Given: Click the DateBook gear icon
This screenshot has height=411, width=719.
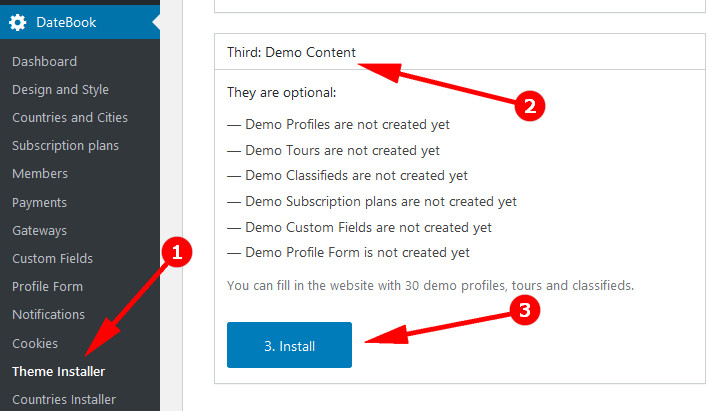Looking at the screenshot, I should pos(18,22).
